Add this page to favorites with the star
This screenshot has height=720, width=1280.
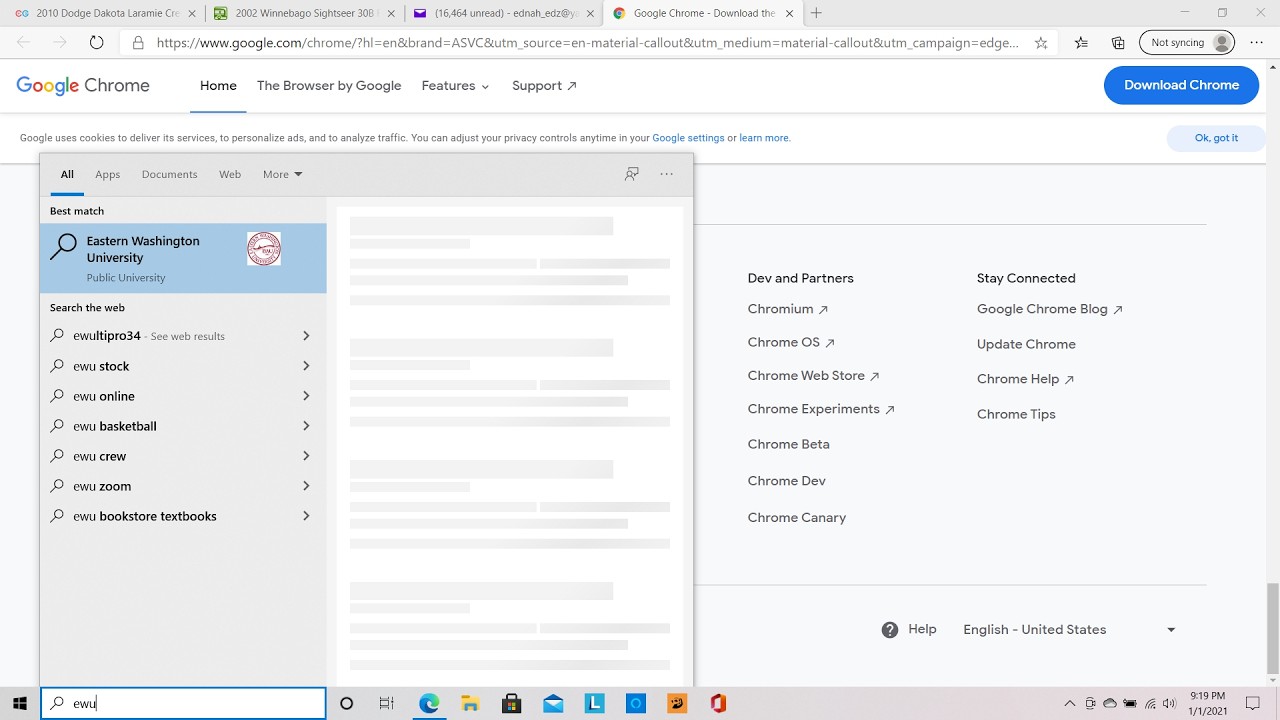1041,43
